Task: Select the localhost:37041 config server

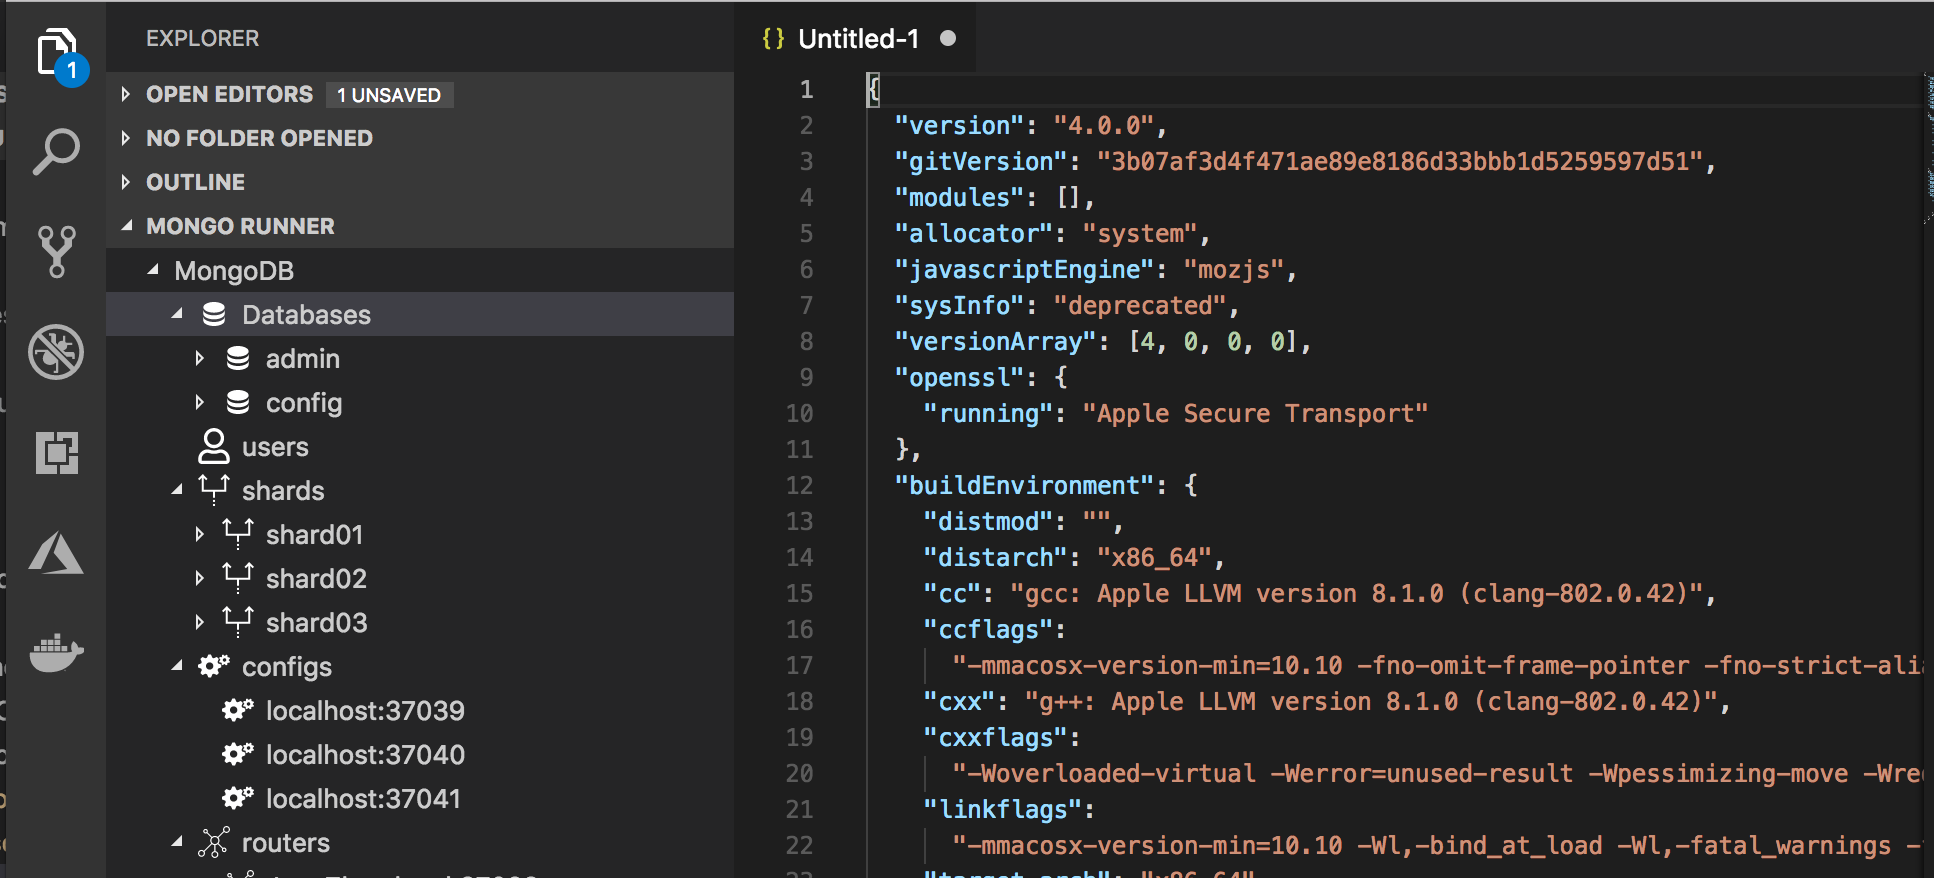Action: tap(420, 799)
